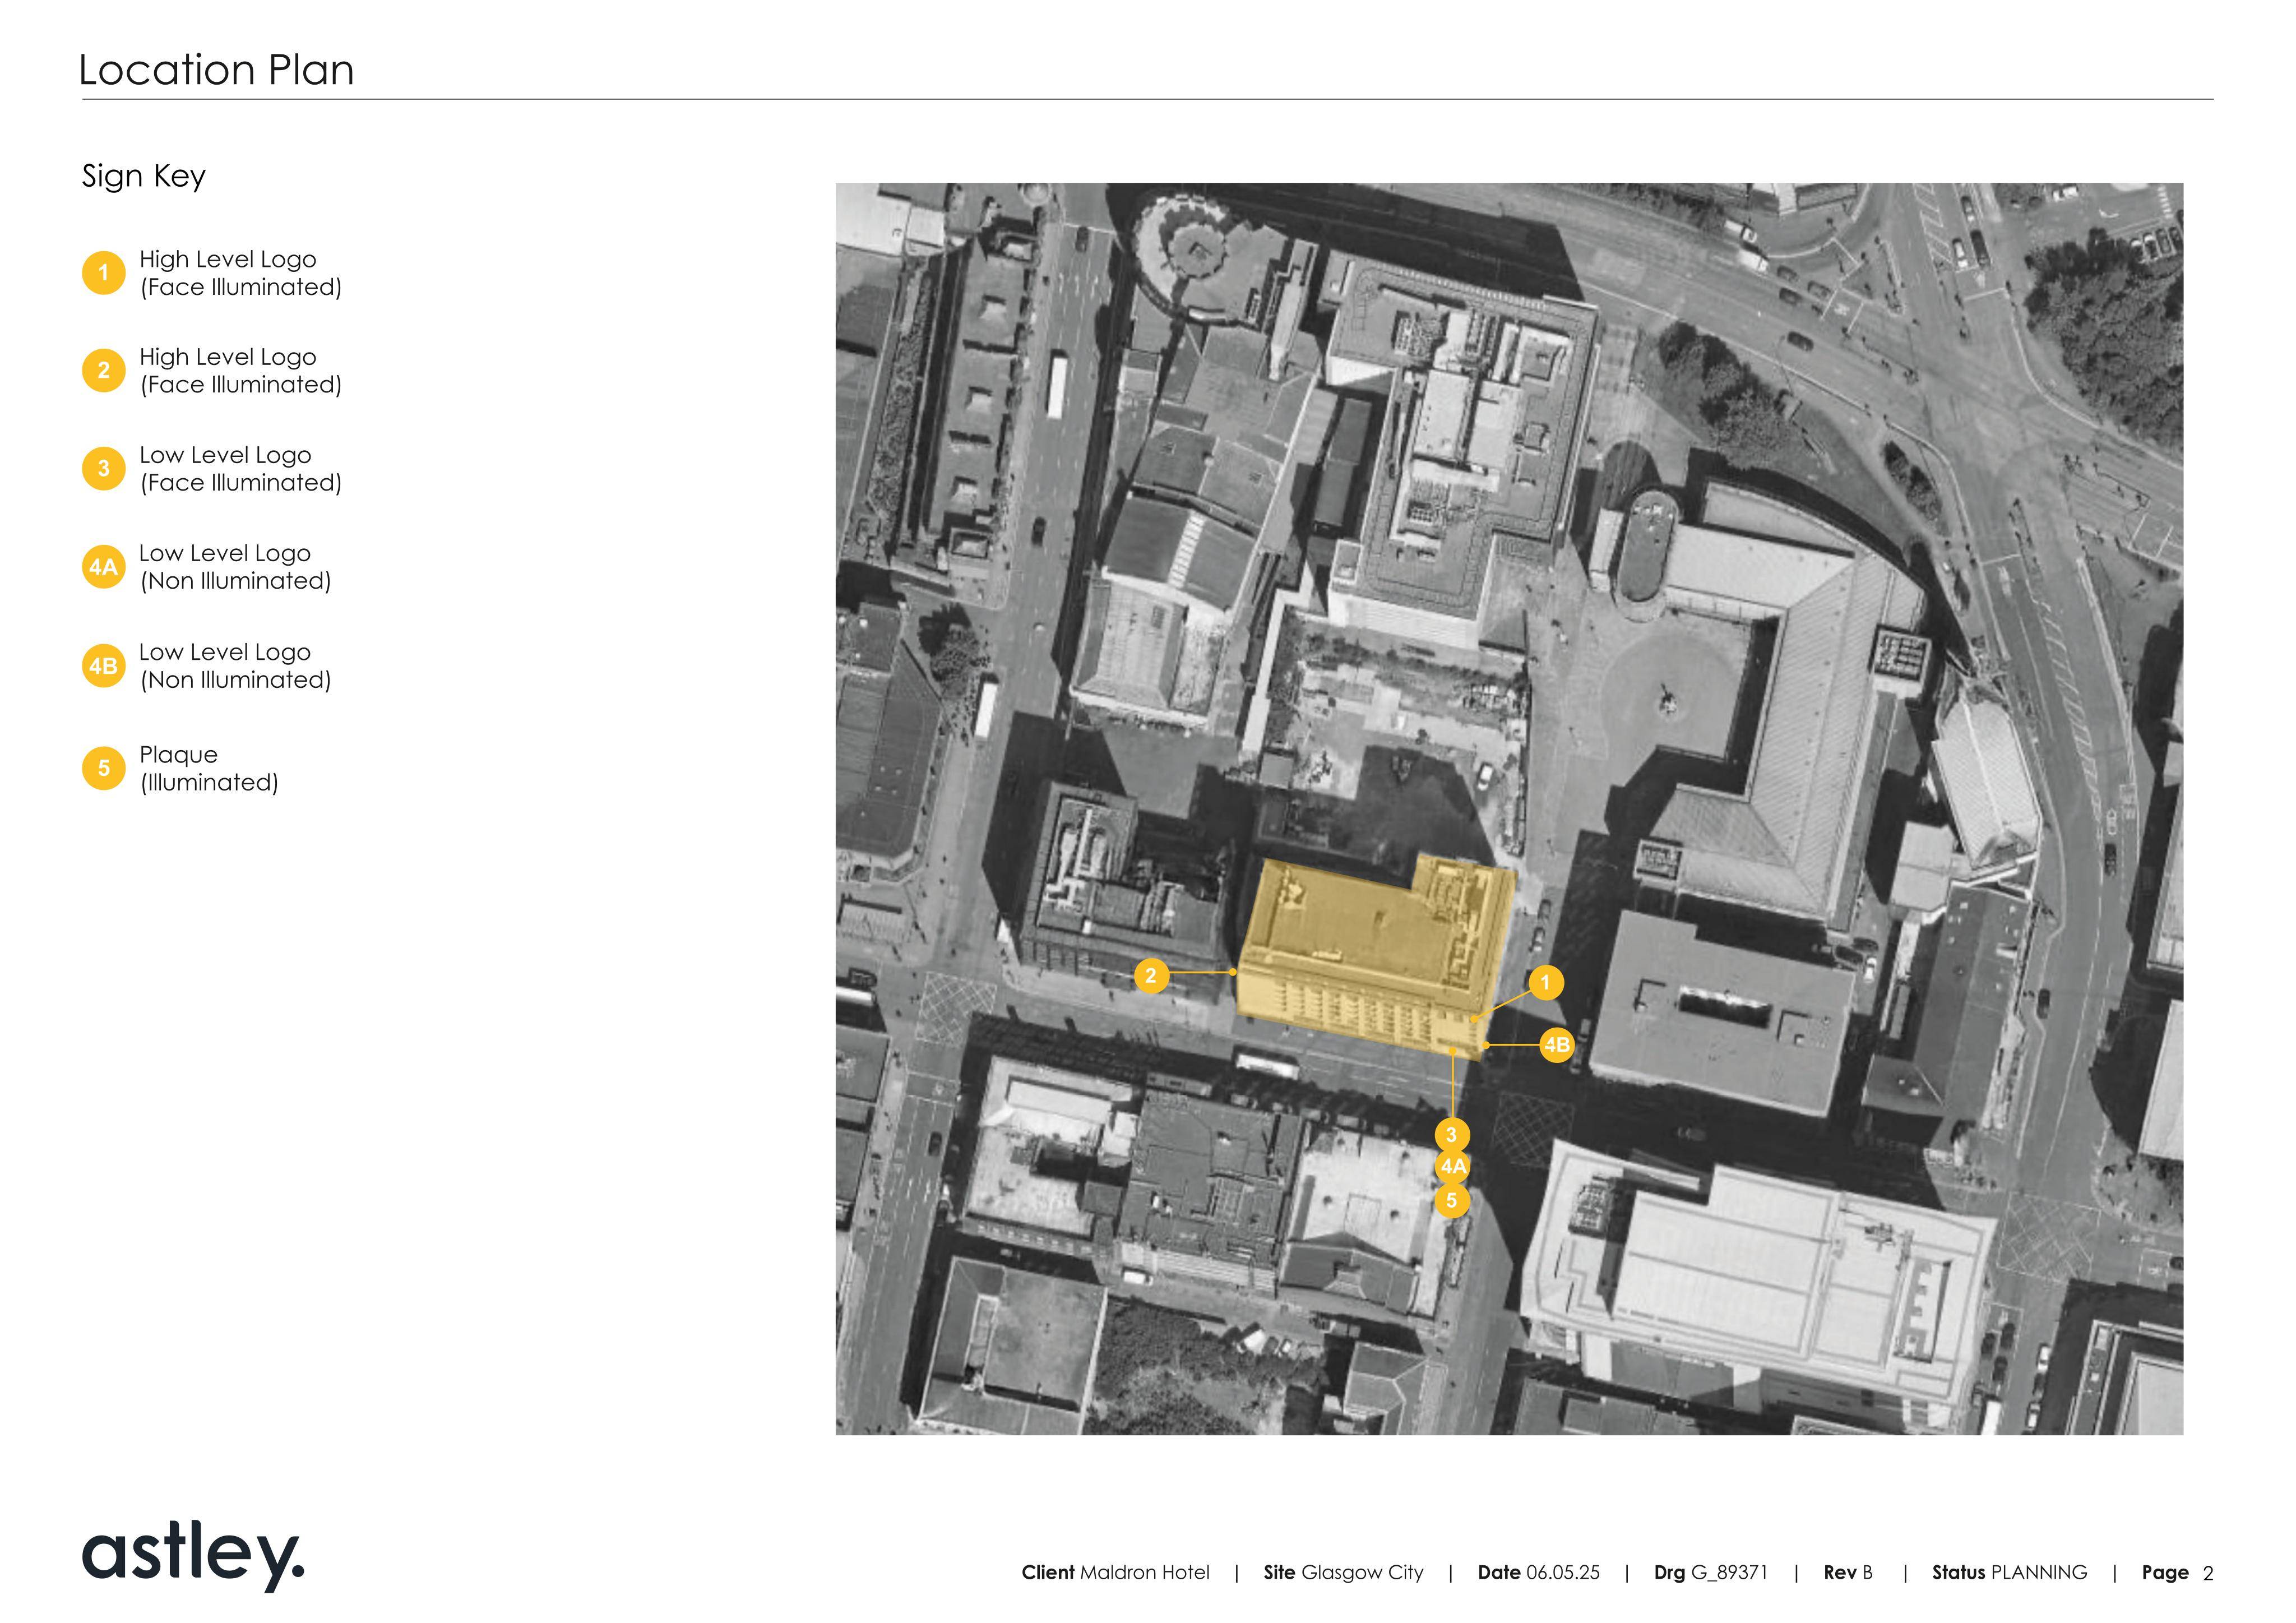This screenshot has height=1623, width=2296.
Task: Click the 'Sign Key' heading
Action: [144, 176]
